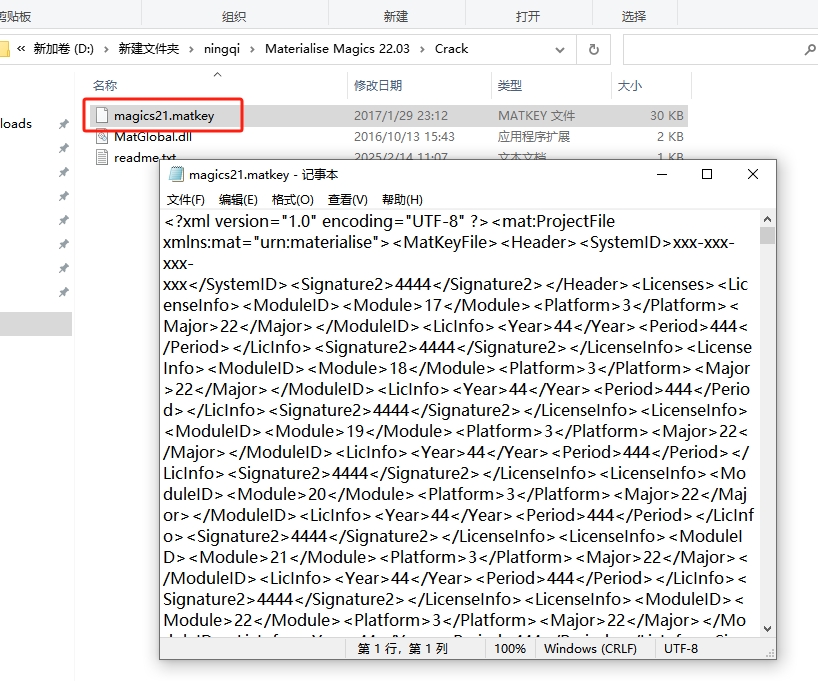
Task: Navigate to 新建文件夹 in address bar
Action: click(x=149, y=49)
